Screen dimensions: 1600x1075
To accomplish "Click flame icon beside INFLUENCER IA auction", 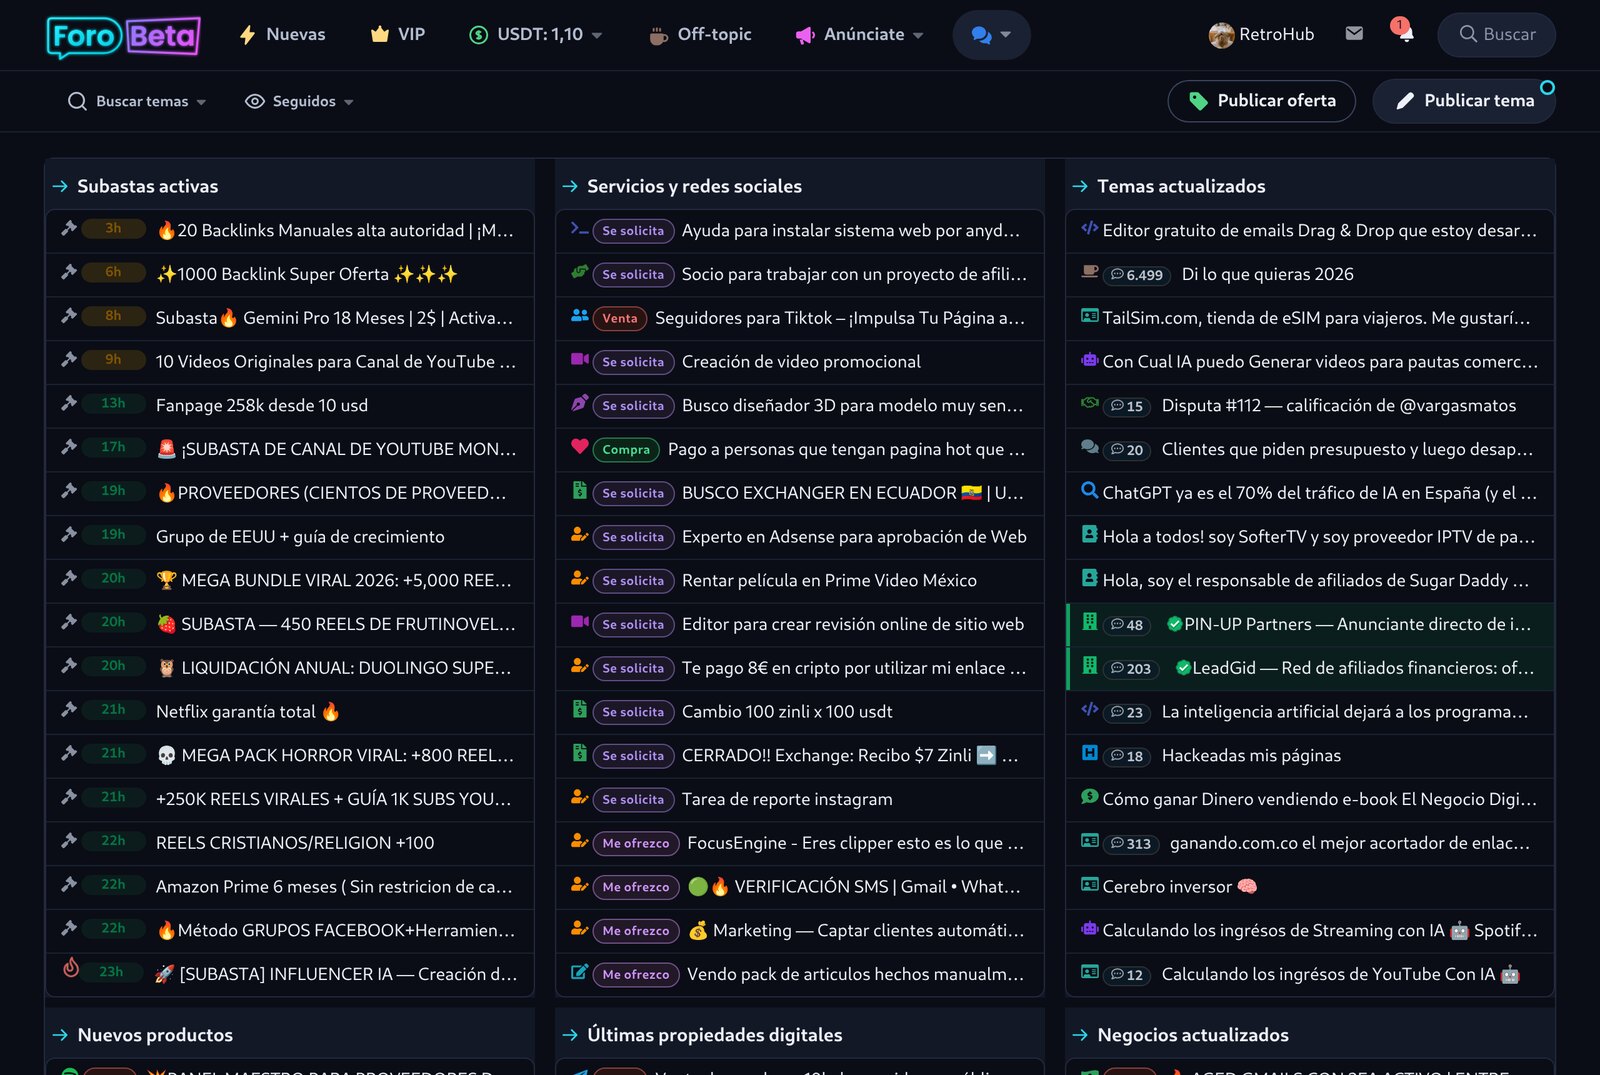I will tap(71, 967).
